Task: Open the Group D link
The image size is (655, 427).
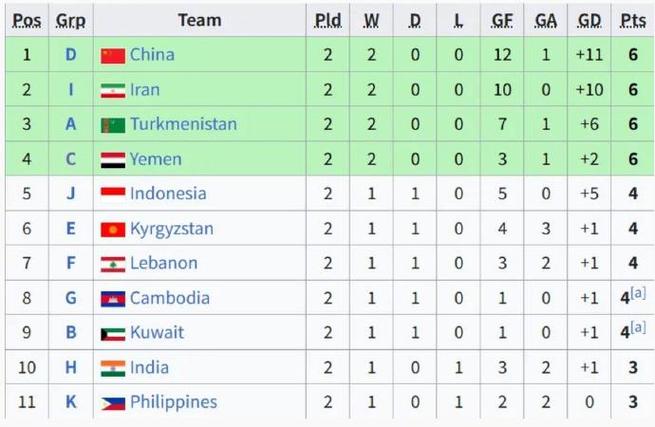Action: tap(71, 55)
